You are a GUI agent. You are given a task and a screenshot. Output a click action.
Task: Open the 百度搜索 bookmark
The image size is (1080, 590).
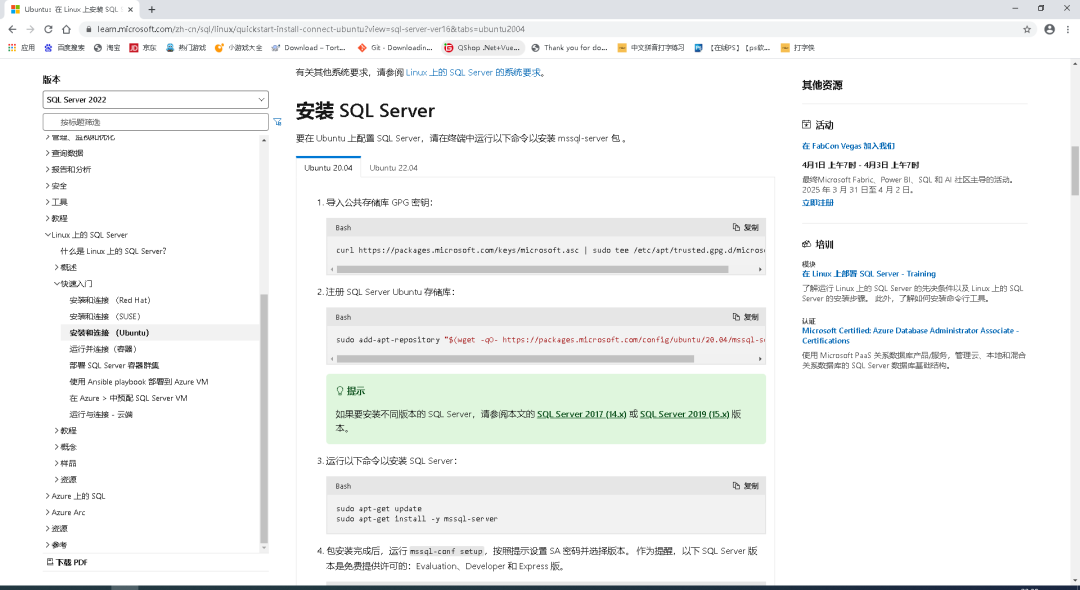point(64,48)
